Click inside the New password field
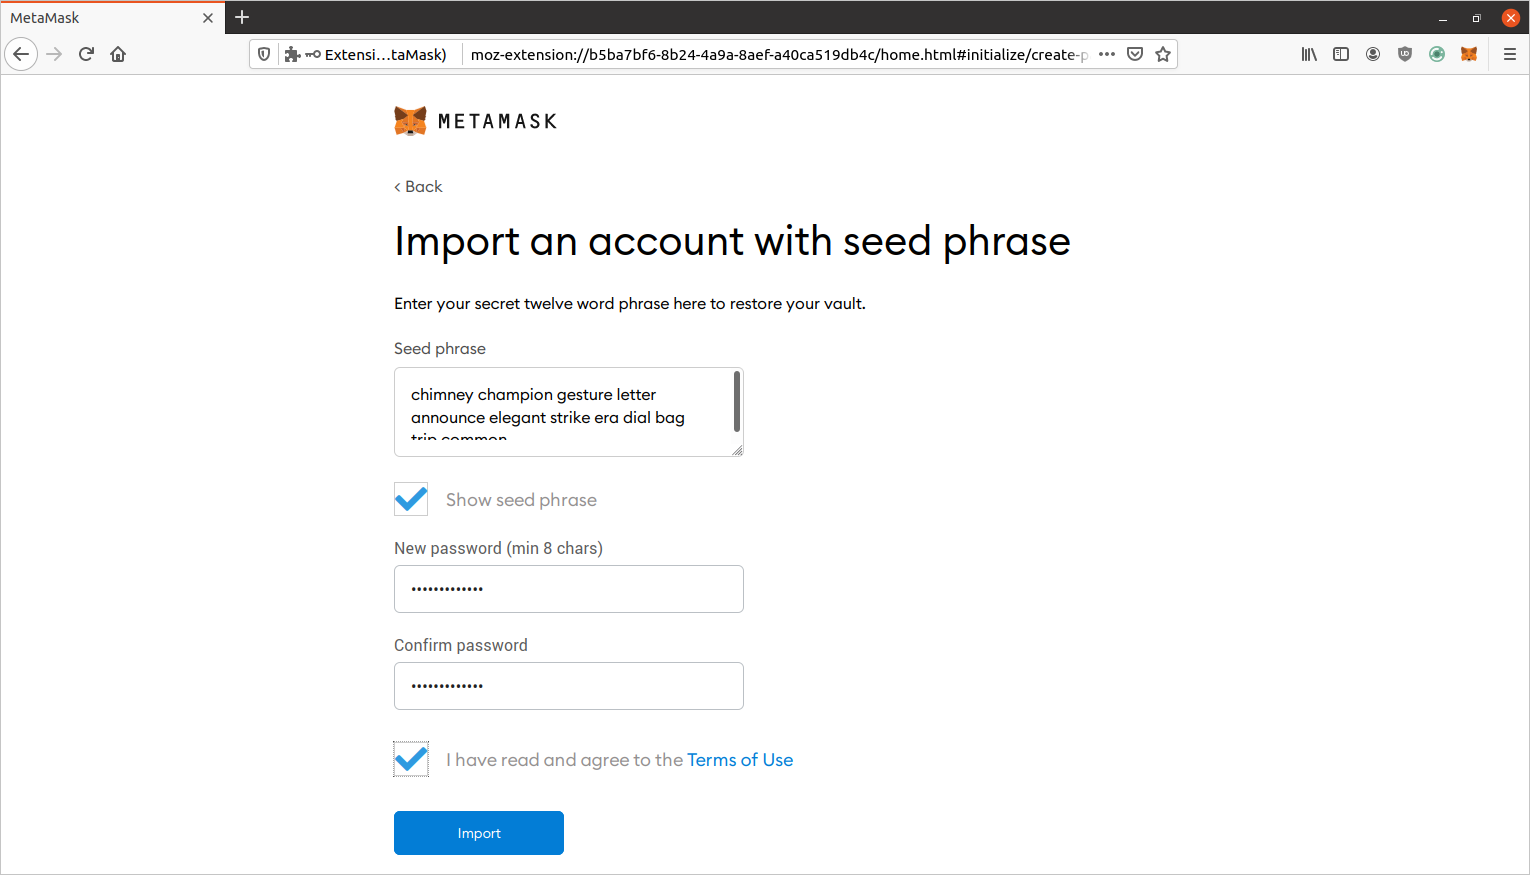1530x875 pixels. pyautogui.click(x=568, y=589)
